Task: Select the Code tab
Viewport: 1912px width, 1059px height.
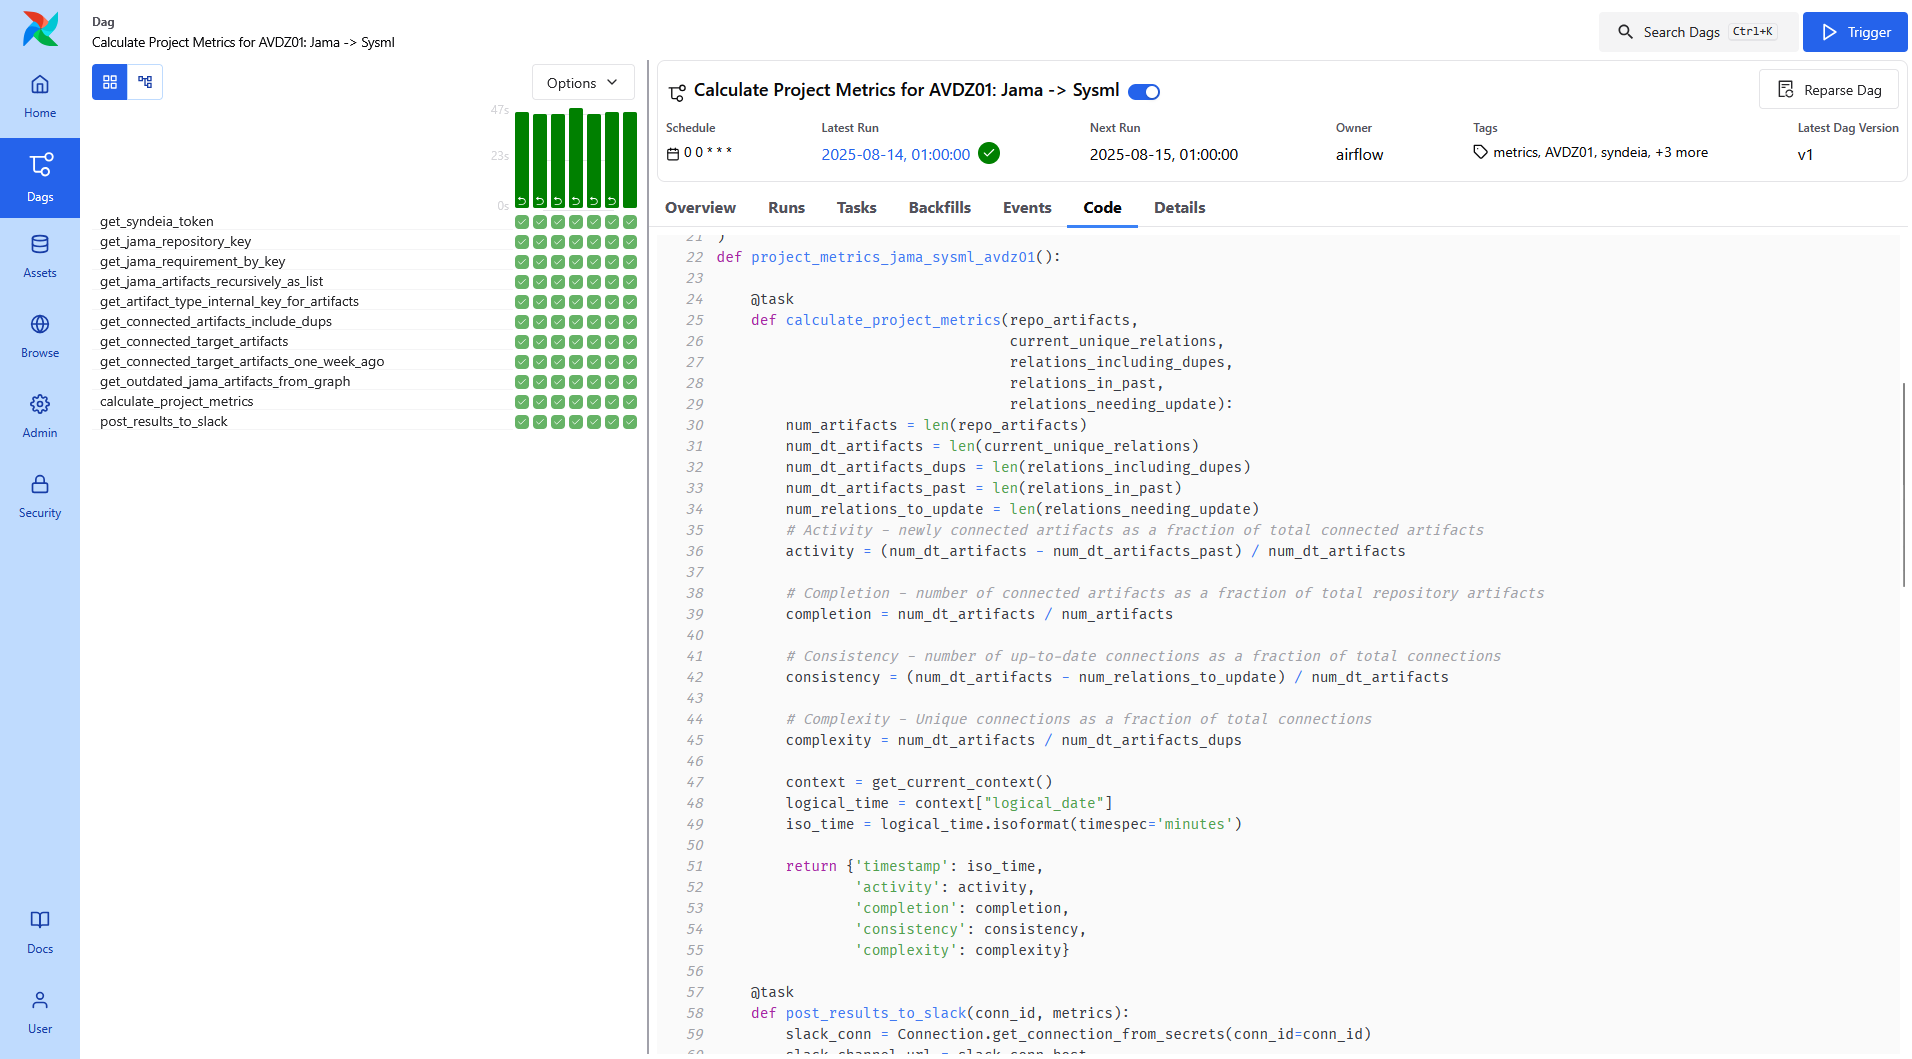Action: click(1102, 207)
